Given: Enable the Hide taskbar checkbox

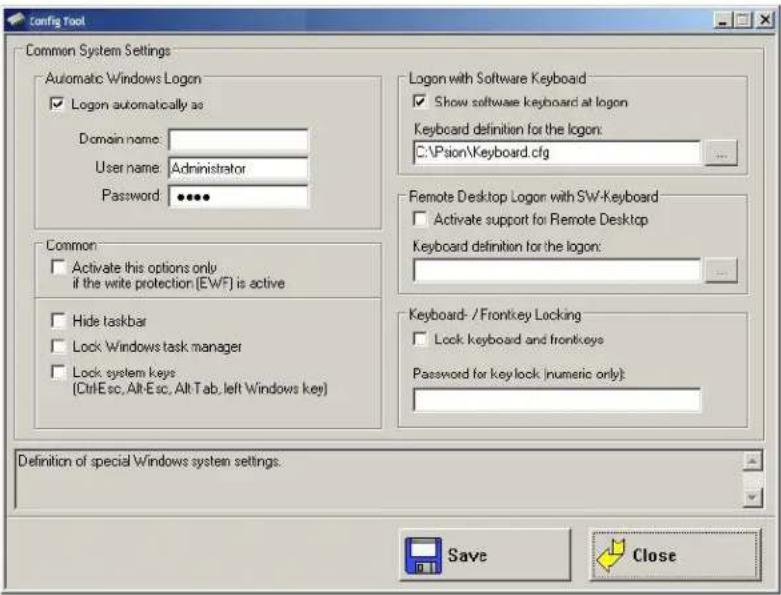Looking at the screenshot, I should point(58,321).
